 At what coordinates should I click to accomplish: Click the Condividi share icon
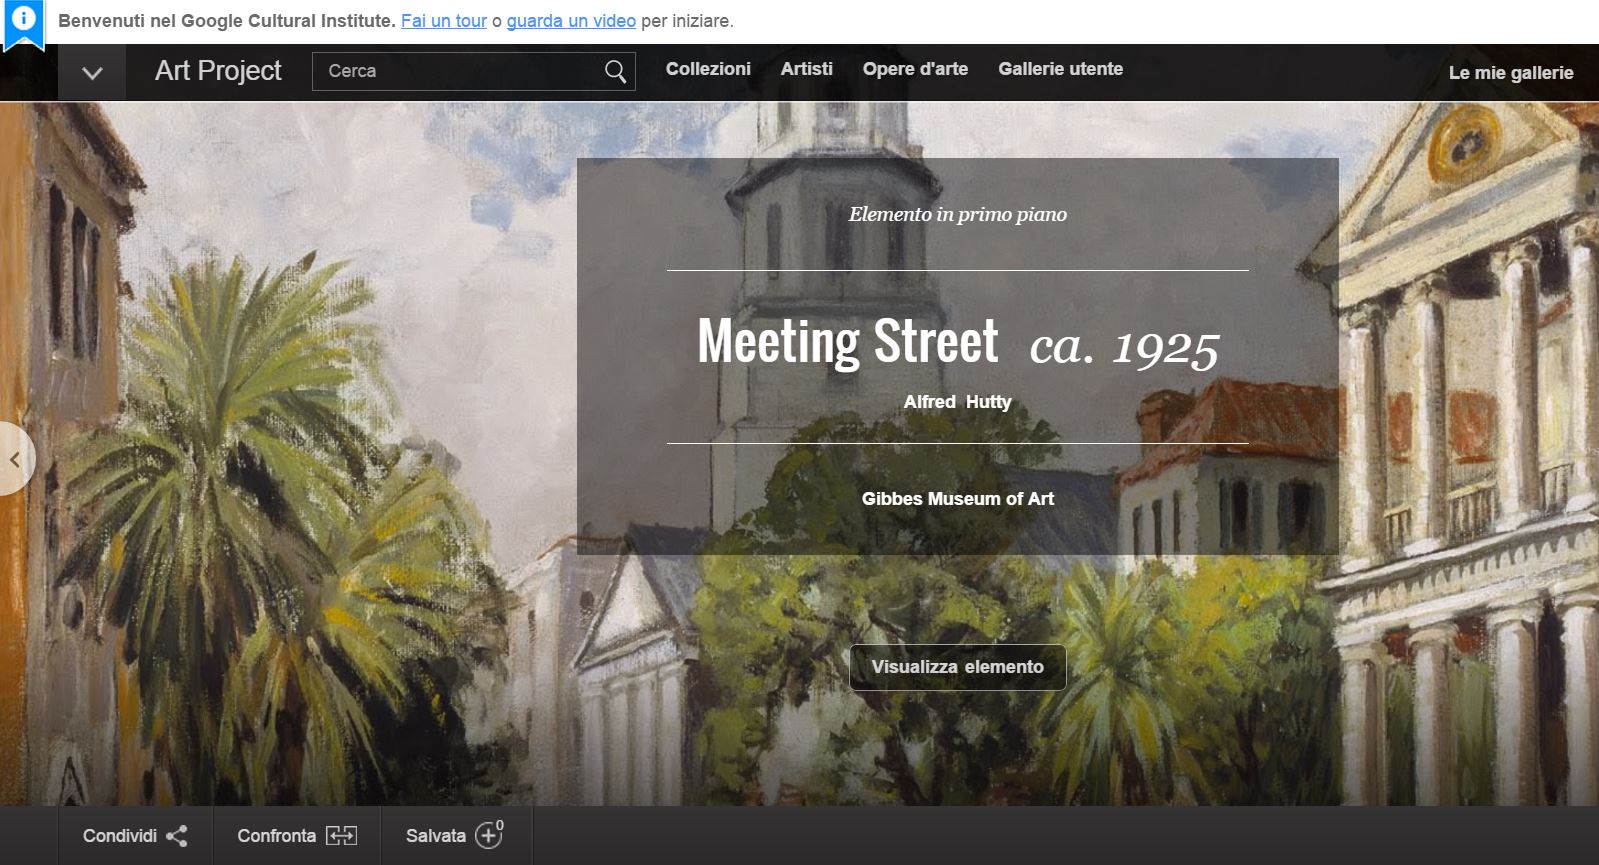tap(177, 836)
